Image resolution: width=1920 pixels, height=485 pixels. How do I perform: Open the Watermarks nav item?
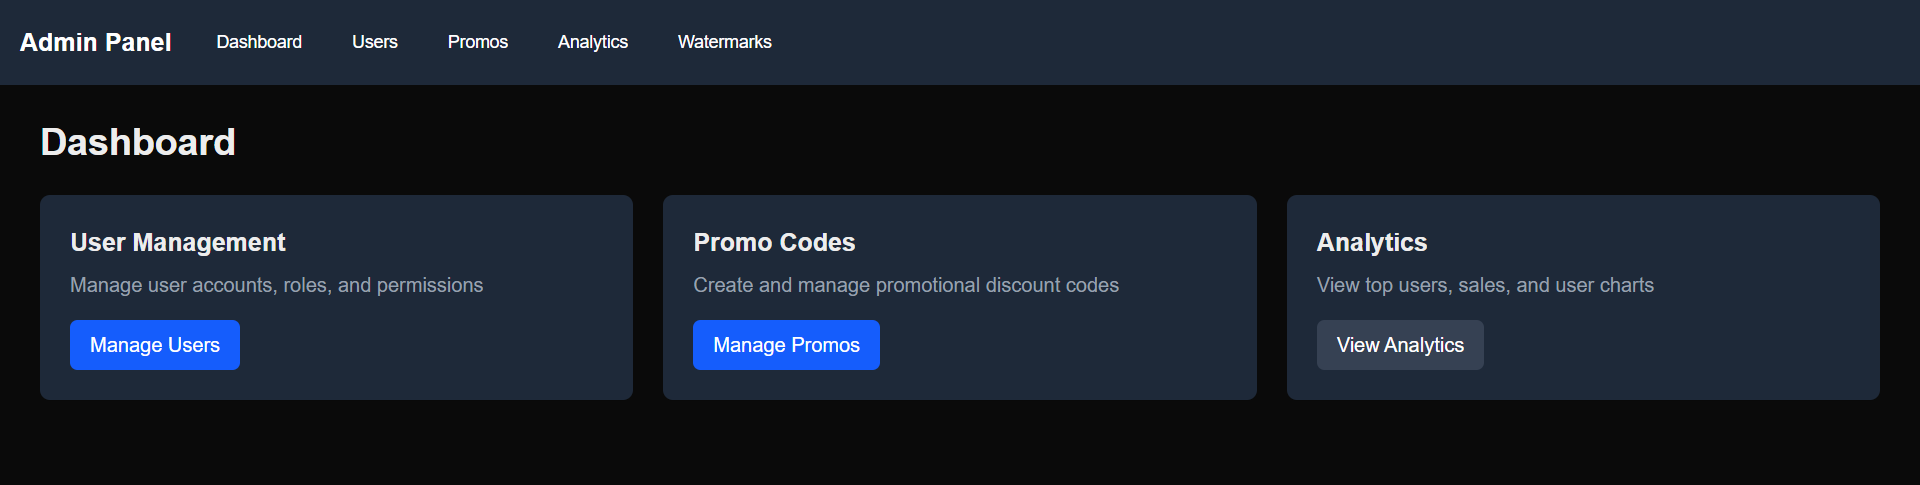click(725, 42)
